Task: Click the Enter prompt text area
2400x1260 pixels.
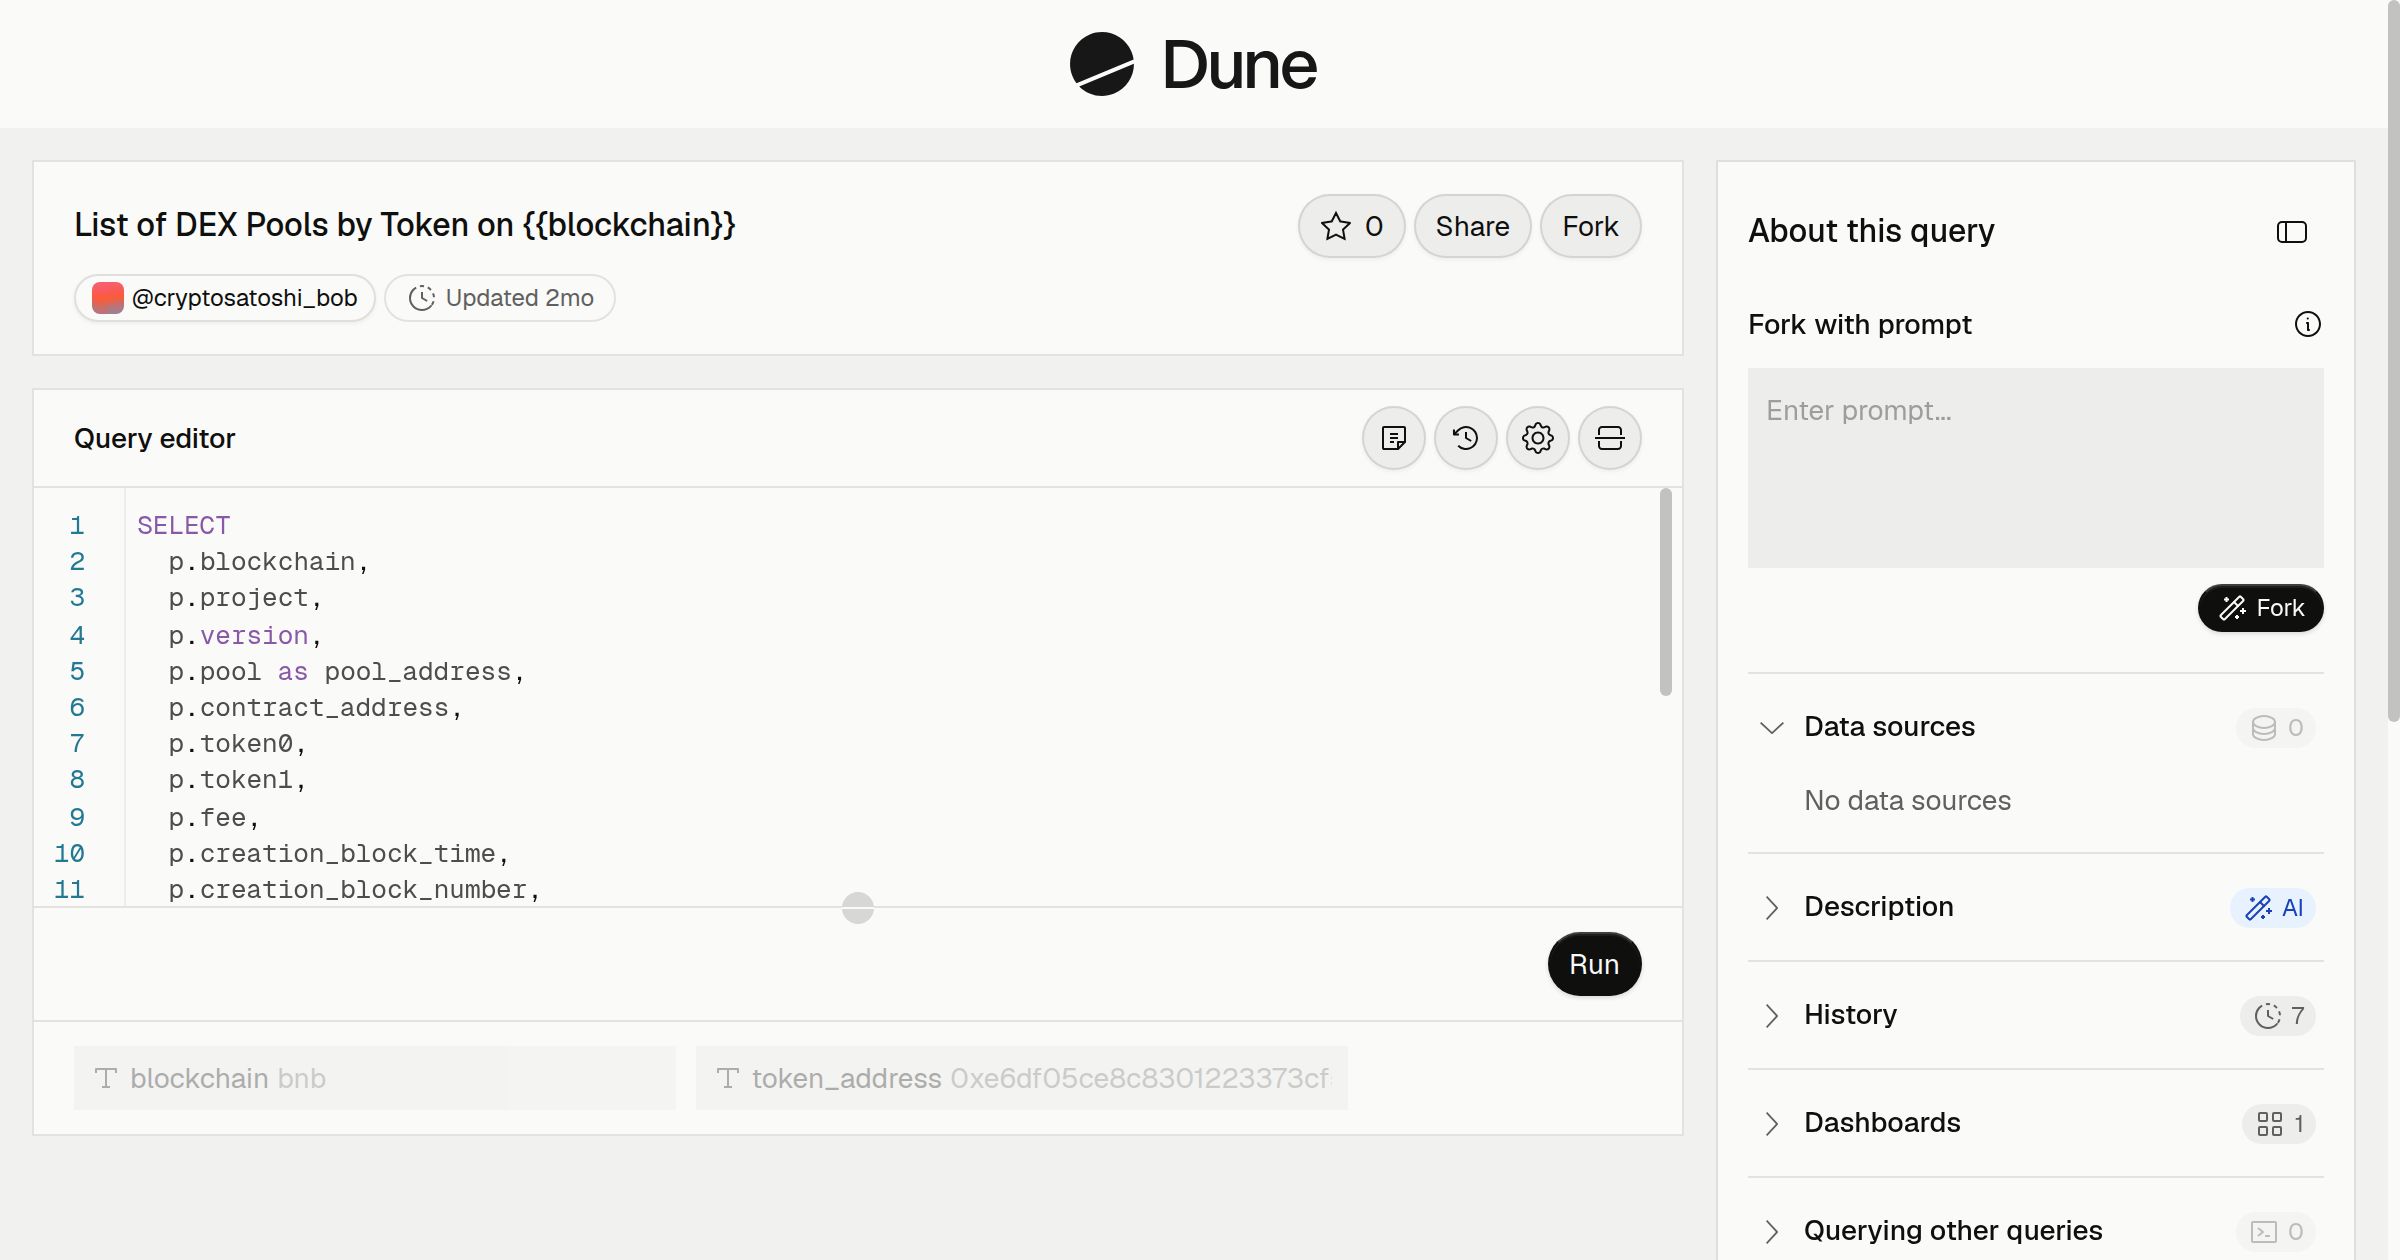Action: coord(2036,468)
